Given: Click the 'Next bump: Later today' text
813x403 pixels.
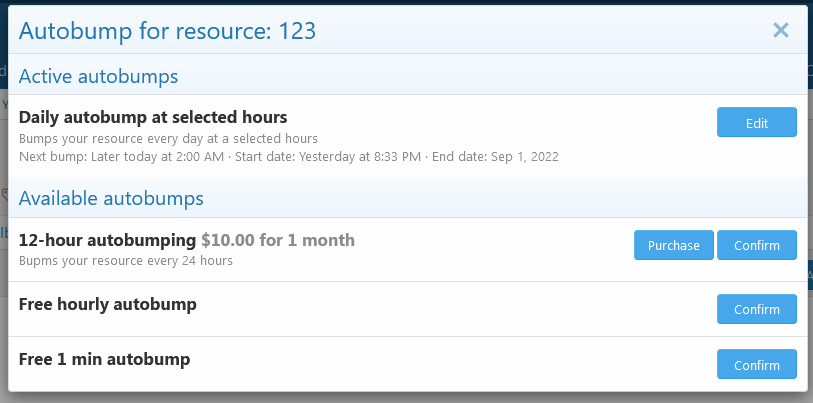Looking at the screenshot, I should coord(121,157).
